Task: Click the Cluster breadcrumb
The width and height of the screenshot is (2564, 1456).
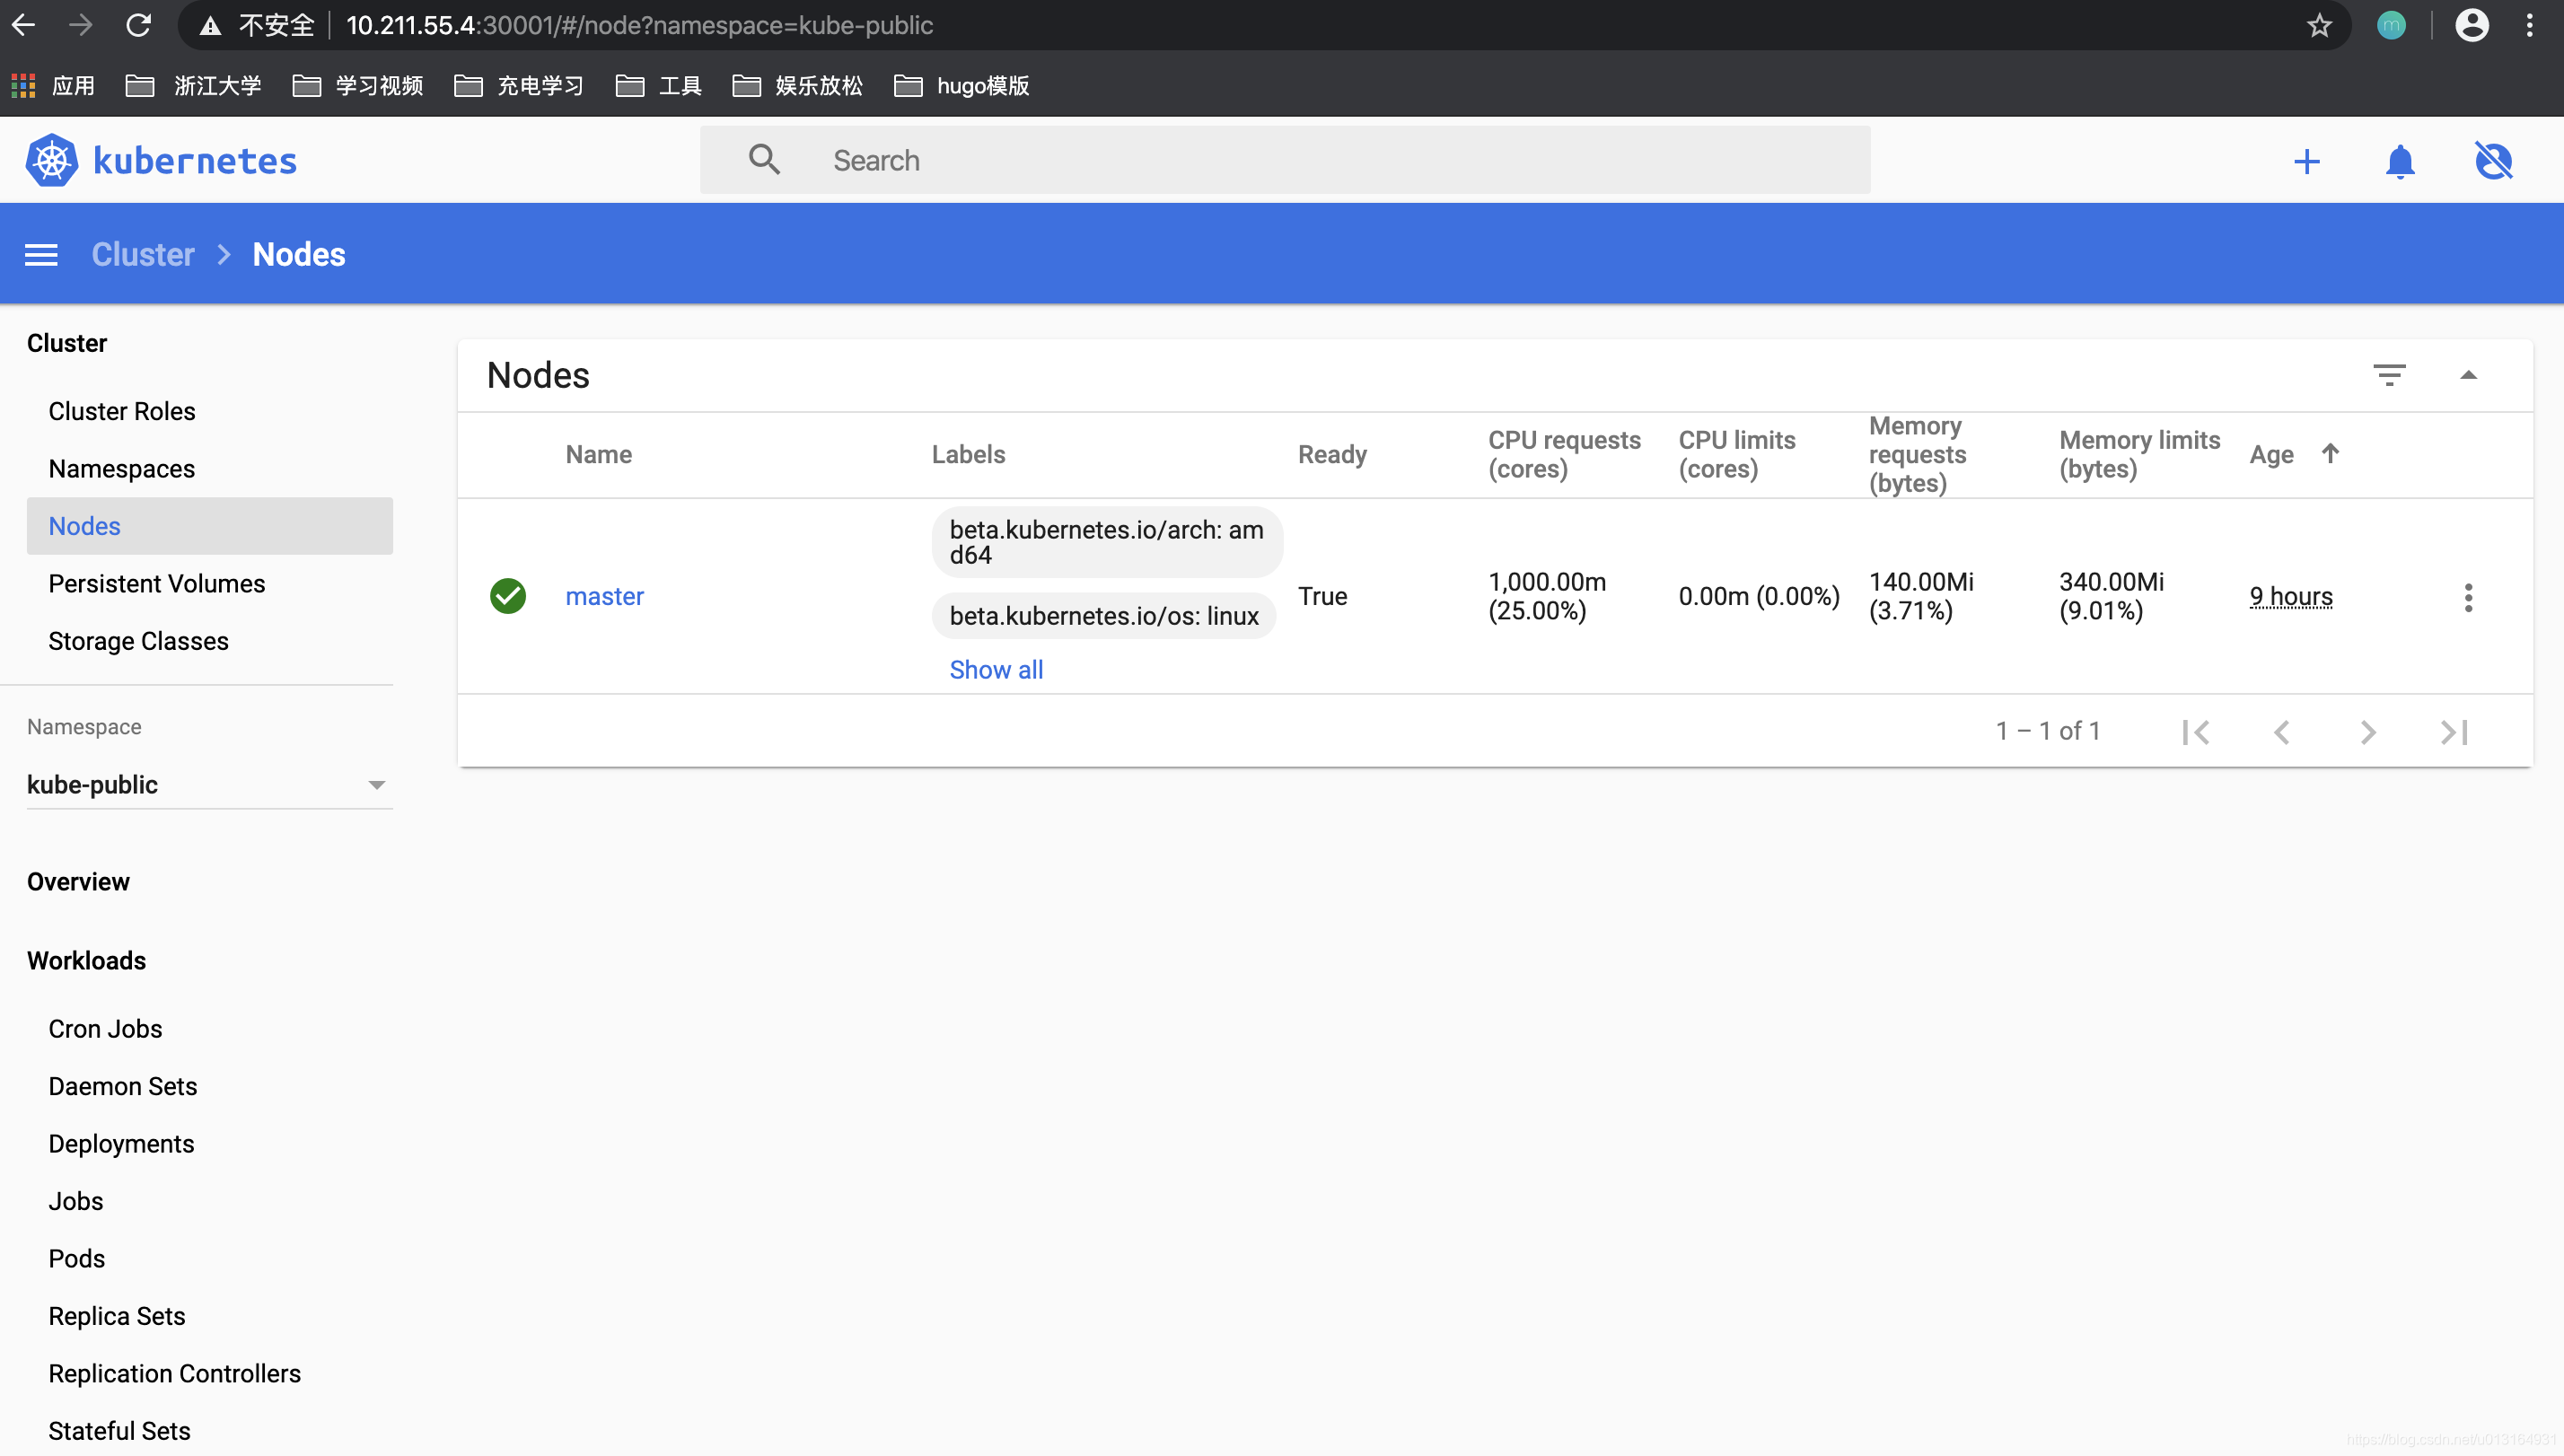Action: click(x=142, y=255)
